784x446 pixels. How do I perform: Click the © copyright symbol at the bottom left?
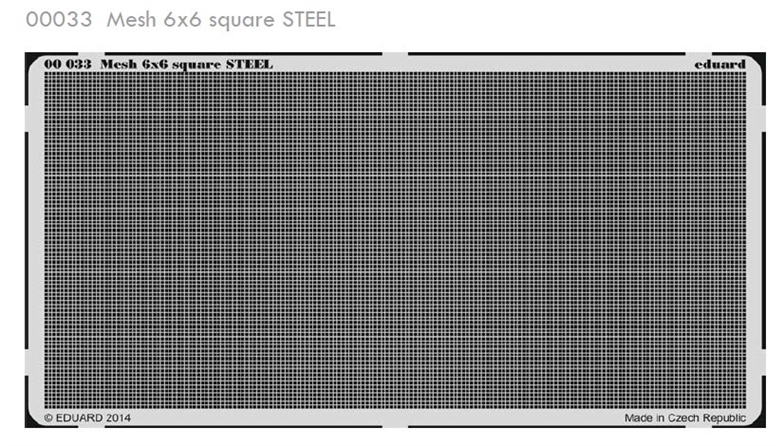point(48,417)
